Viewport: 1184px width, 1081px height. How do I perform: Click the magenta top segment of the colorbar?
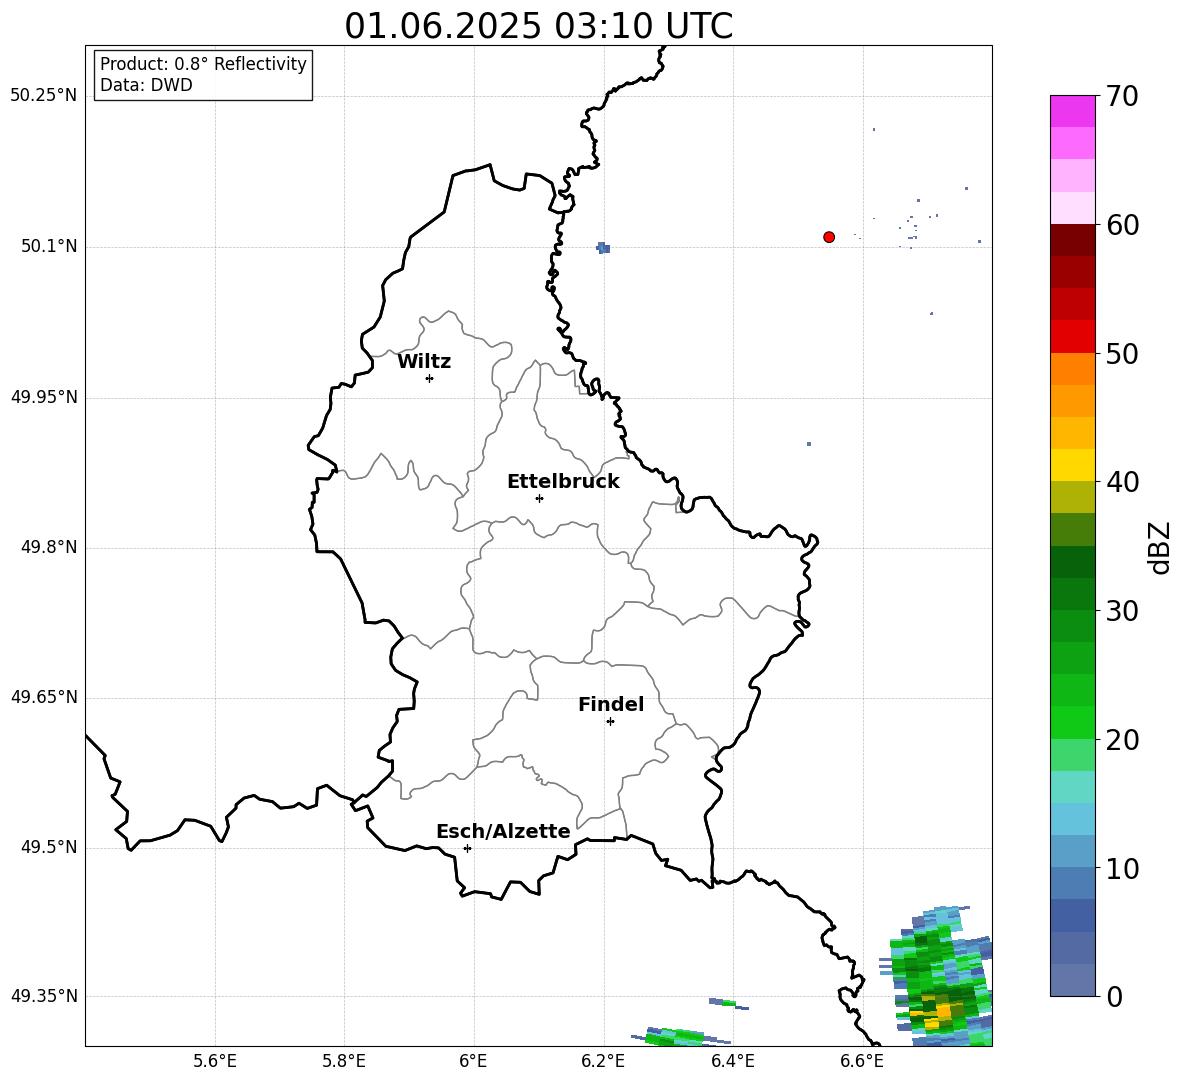pos(1072,111)
